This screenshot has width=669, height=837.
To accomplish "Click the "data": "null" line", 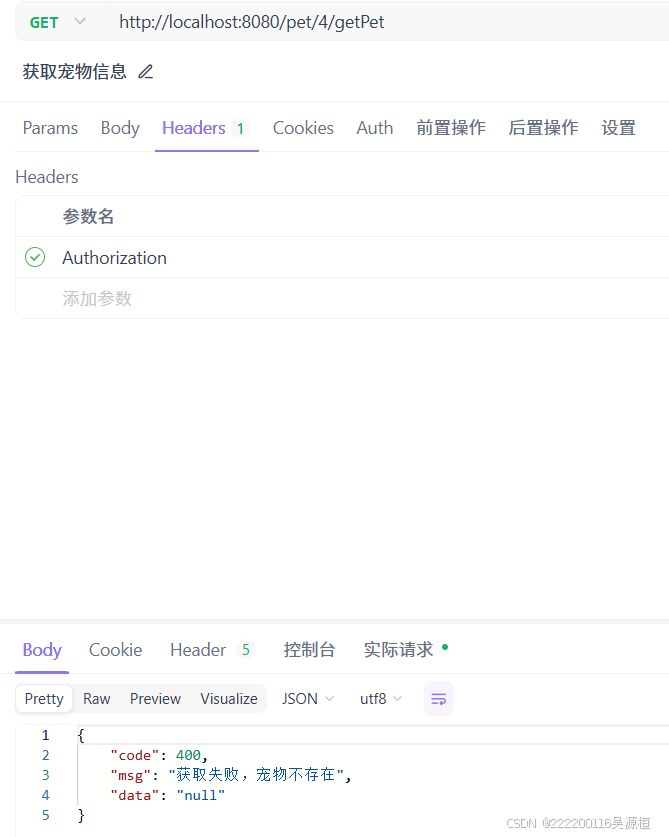I will tap(168, 795).
